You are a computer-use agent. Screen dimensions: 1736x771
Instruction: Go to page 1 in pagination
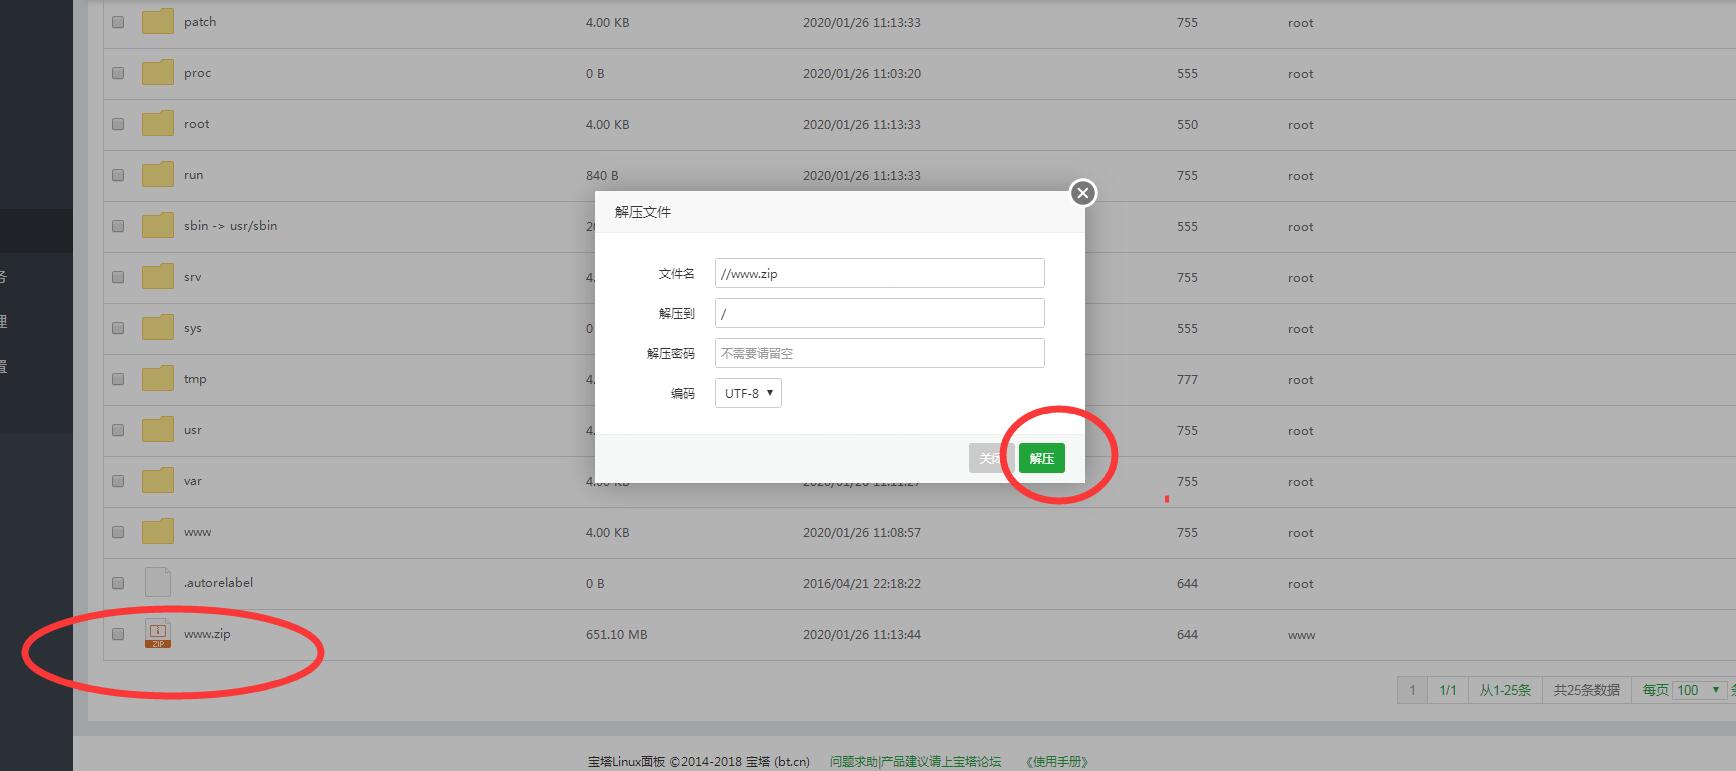tap(1412, 690)
